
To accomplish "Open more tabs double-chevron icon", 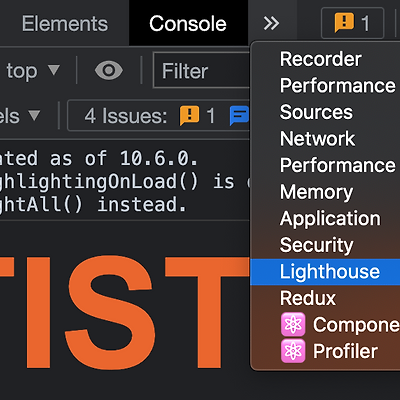I will tap(271, 23).
